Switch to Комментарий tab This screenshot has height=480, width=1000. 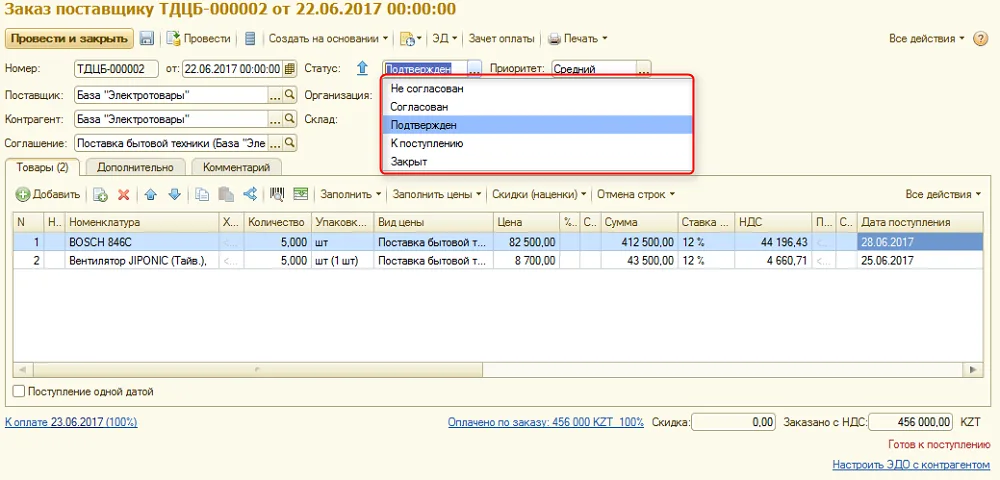(x=236, y=167)
